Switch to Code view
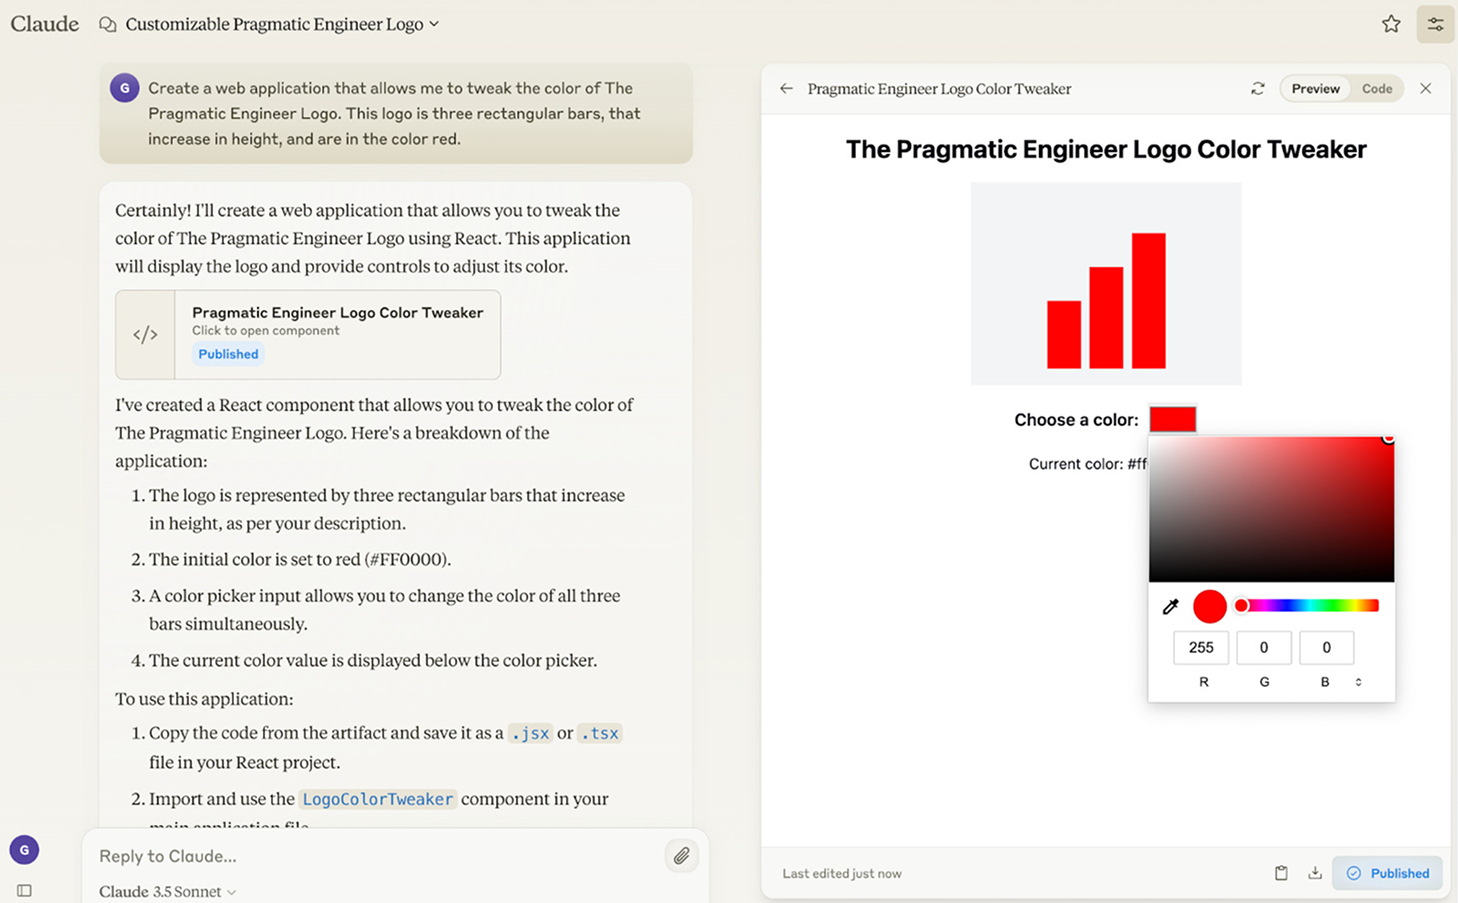Viewport: 1458px width, 903px height. coord(1377,89)
